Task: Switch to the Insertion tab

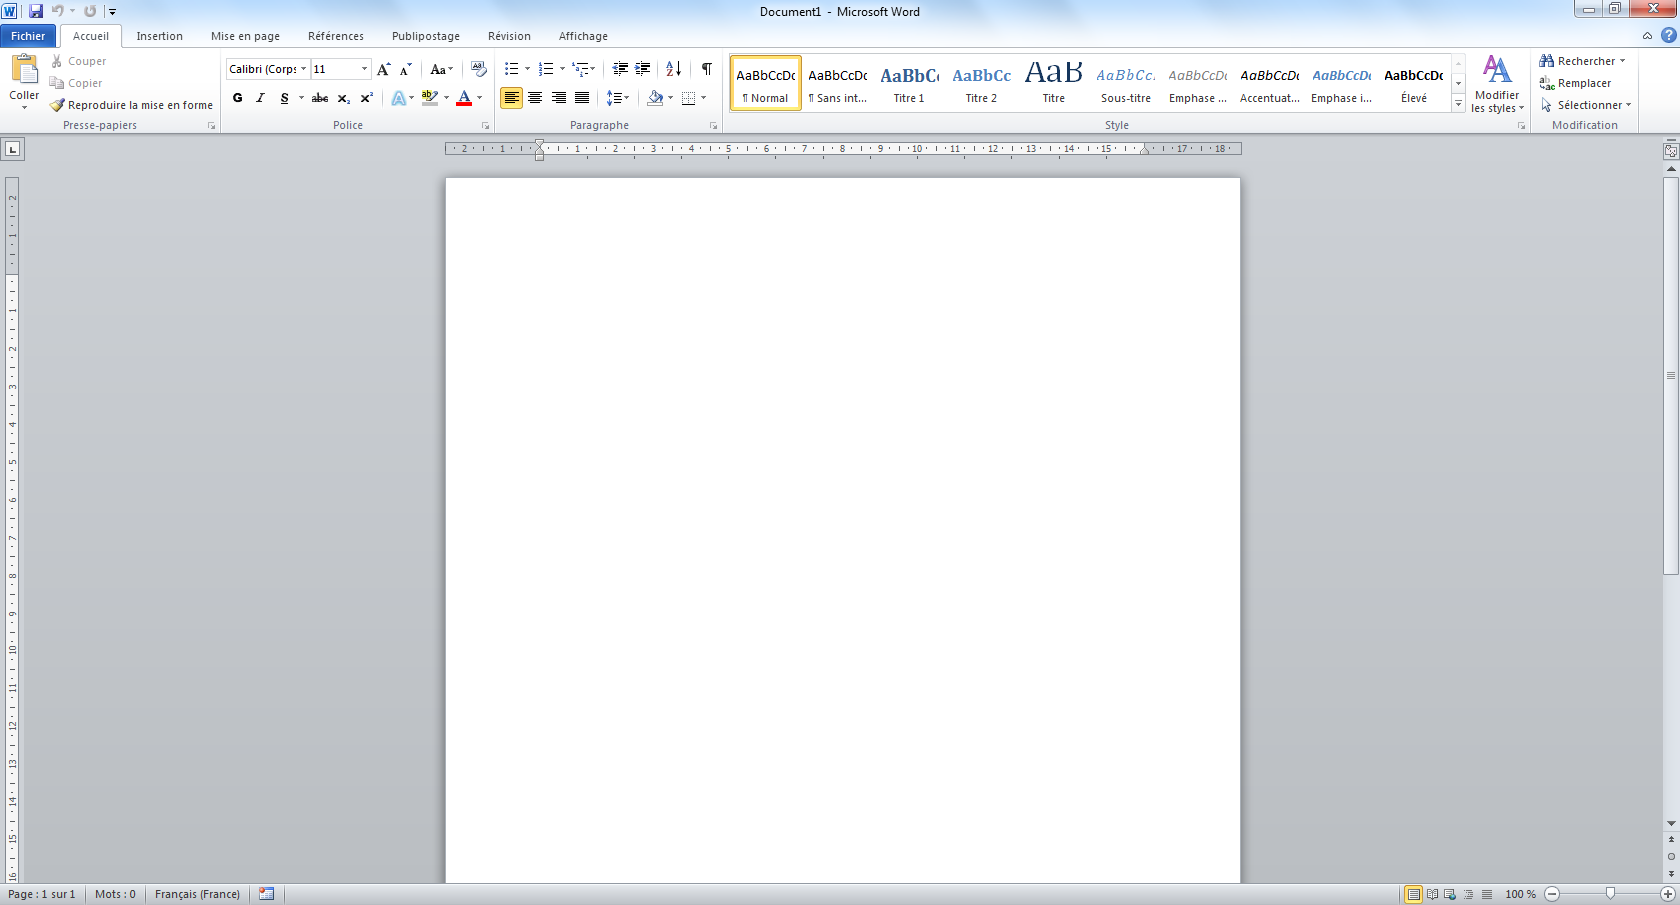Action: pyautogui.click(x=159, y=36)
